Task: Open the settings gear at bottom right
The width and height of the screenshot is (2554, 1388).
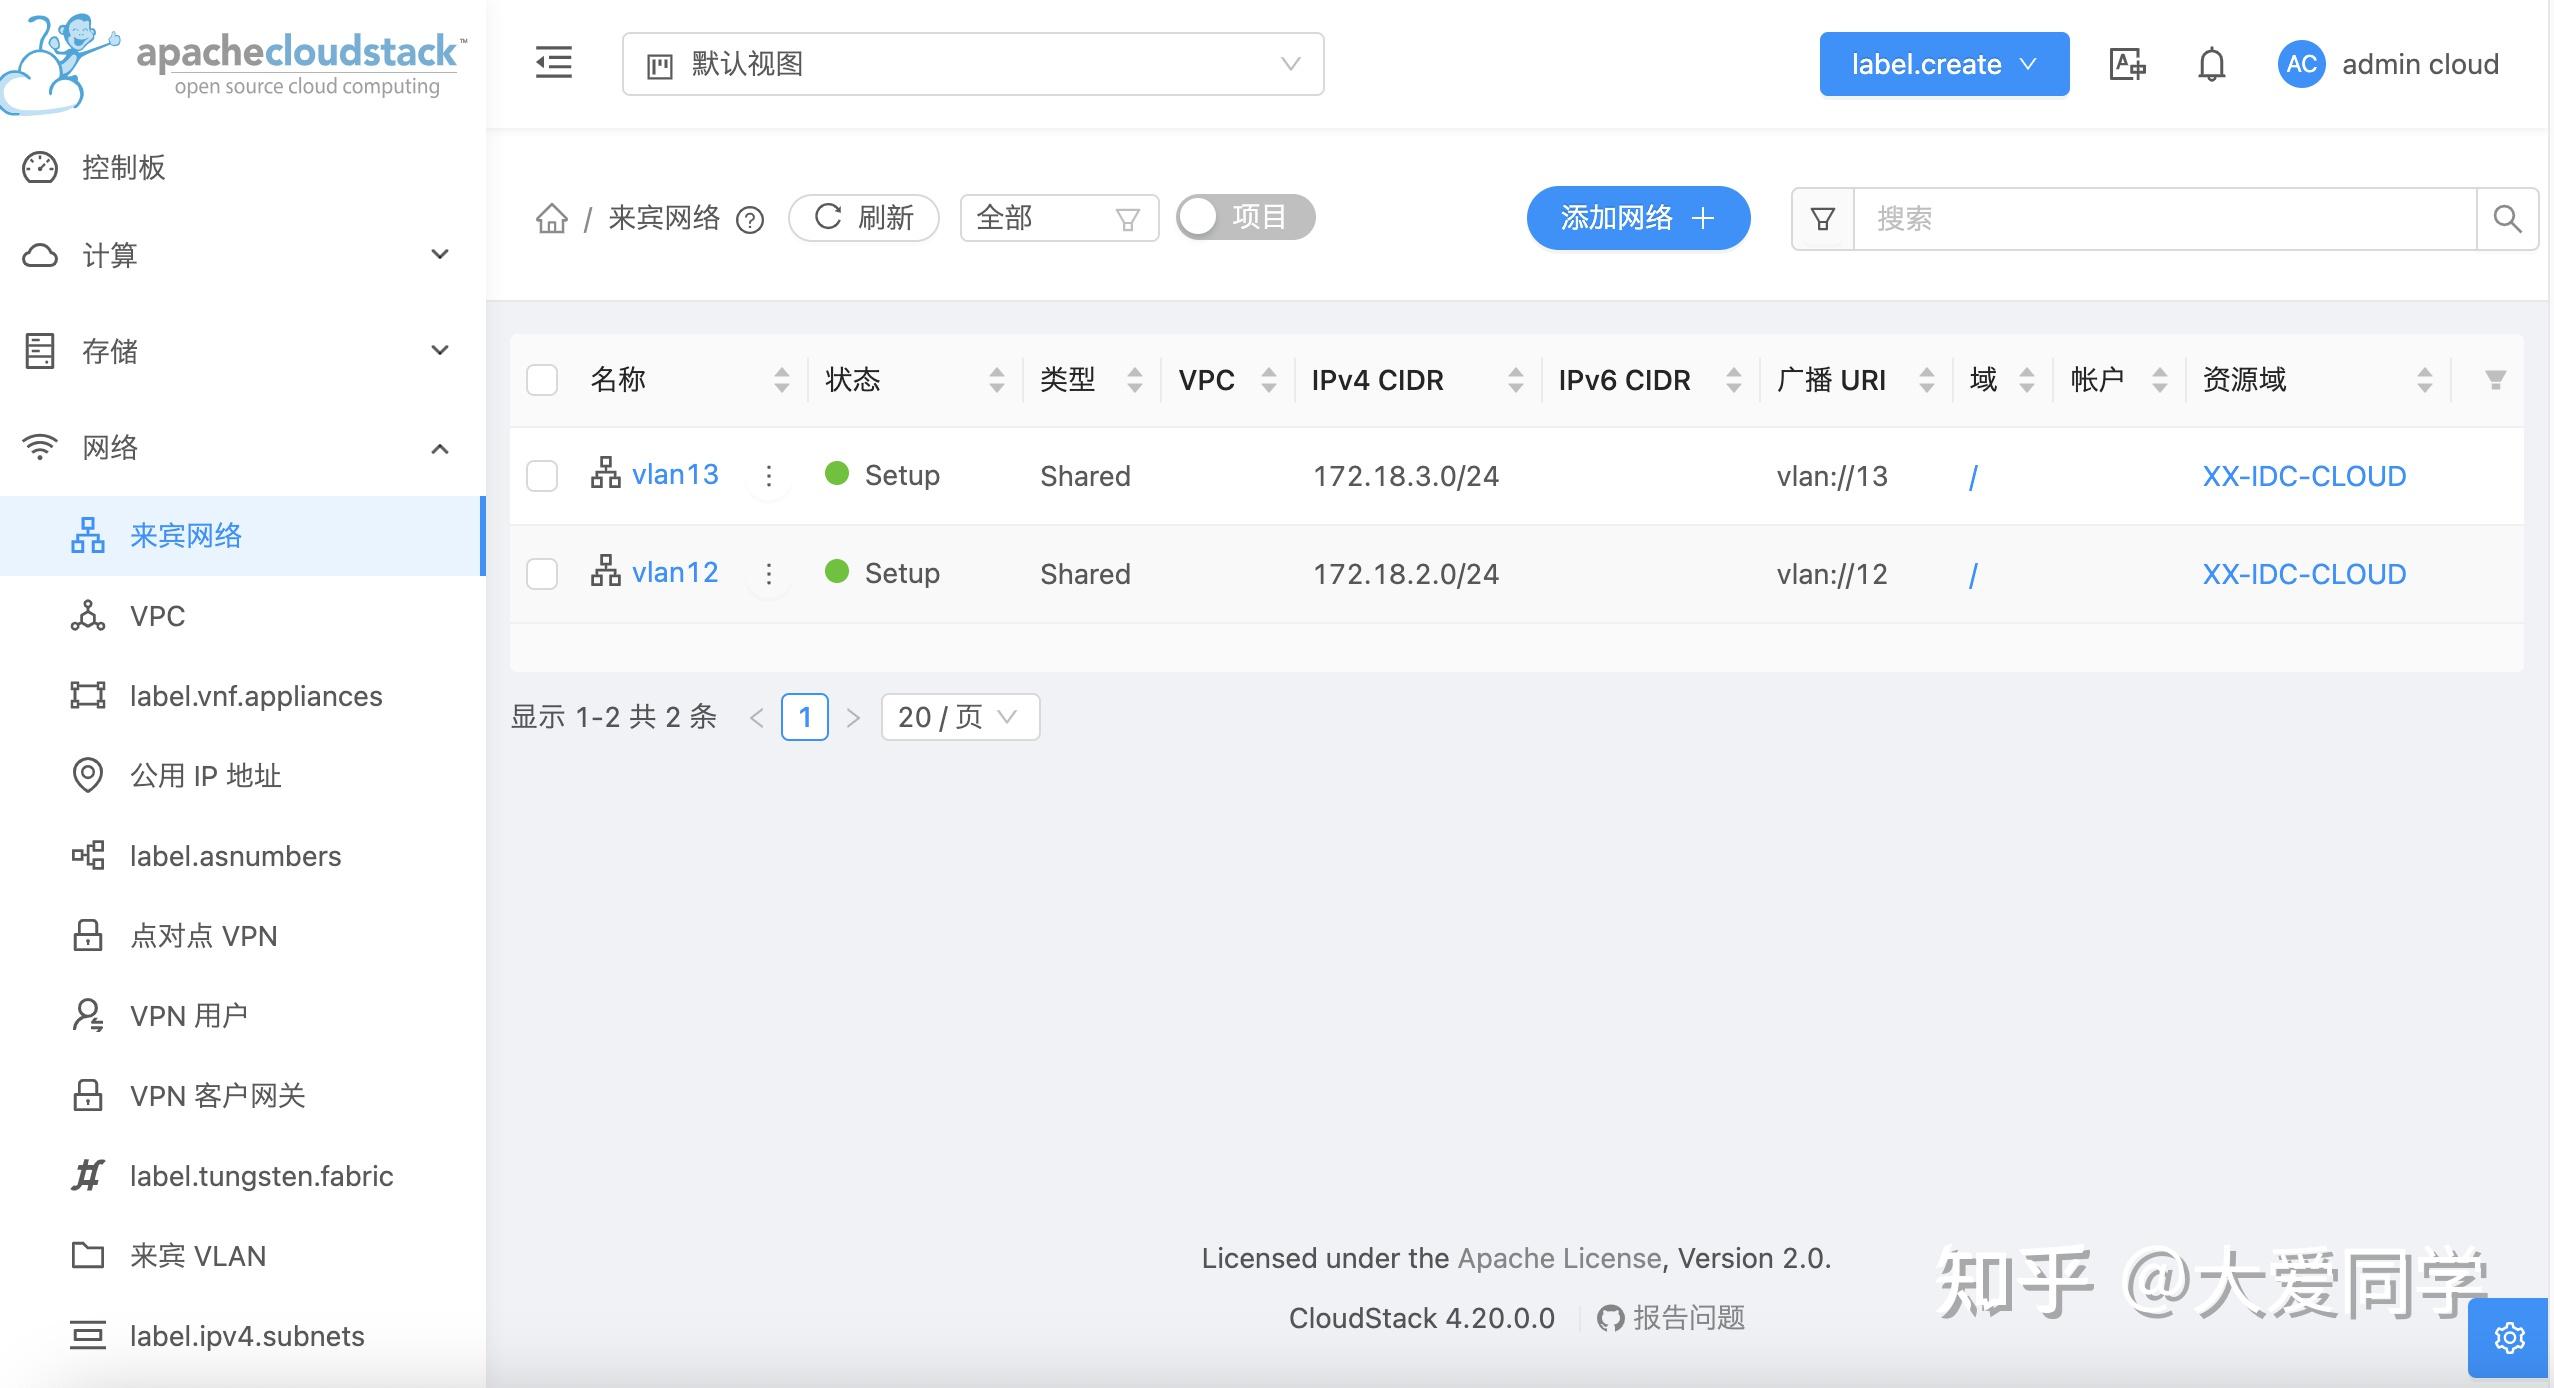Action: point(2510,1338)
